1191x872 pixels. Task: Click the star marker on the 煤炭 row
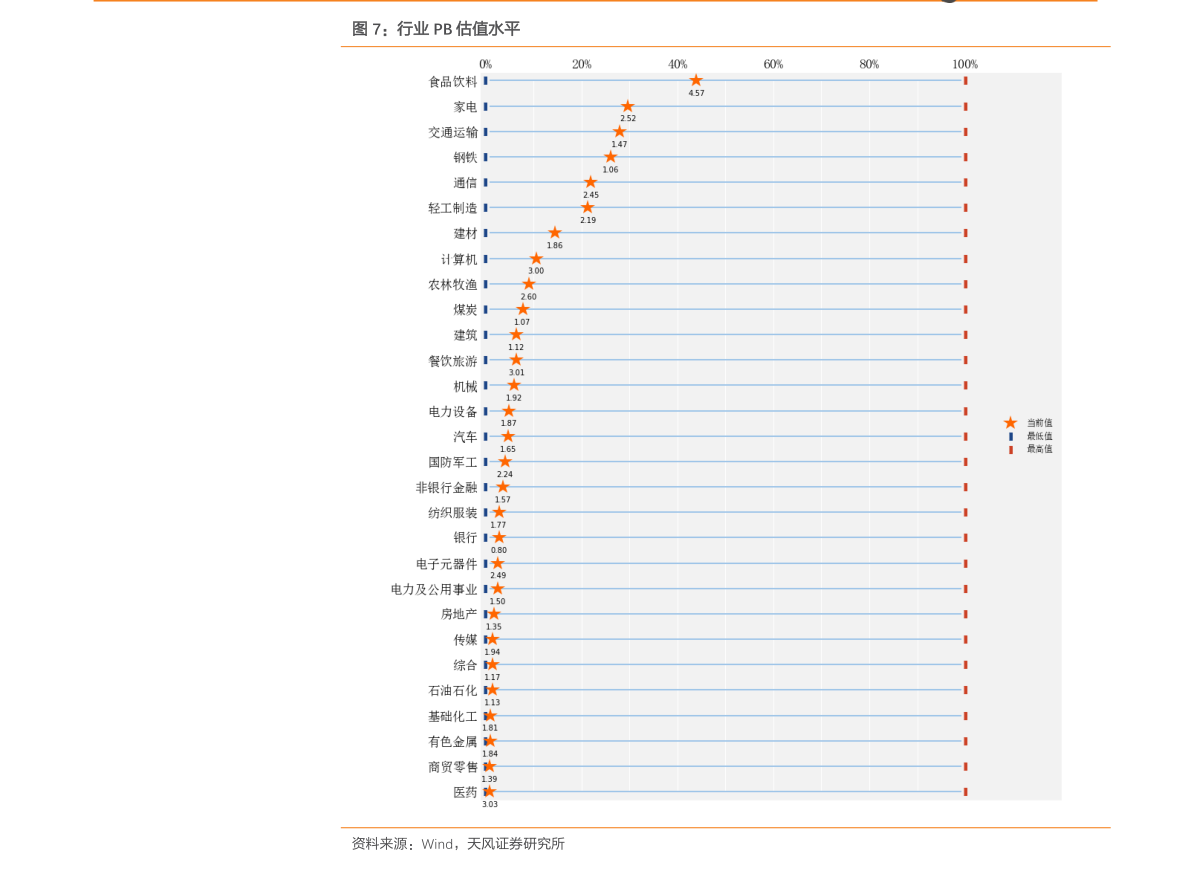[x=523, y=309]
